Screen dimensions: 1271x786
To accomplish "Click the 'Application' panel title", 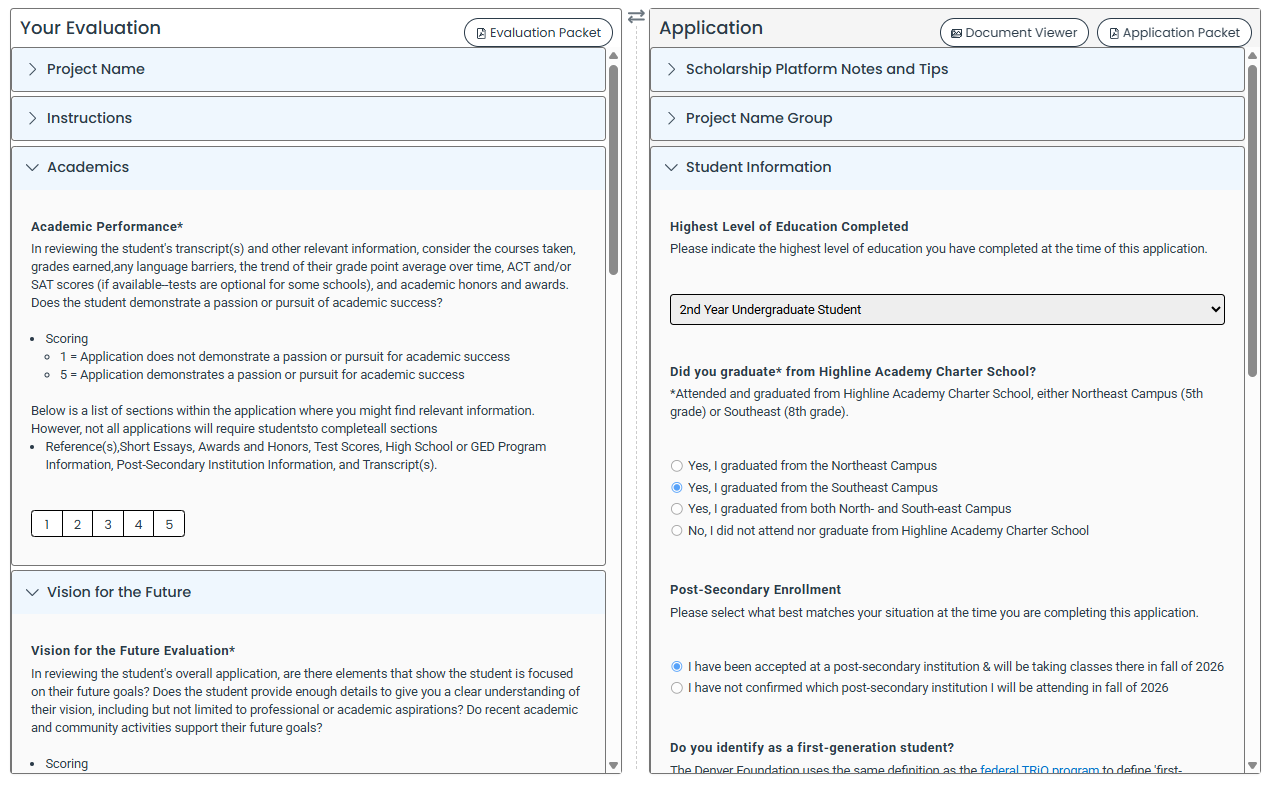I will (x=711, y=28).
